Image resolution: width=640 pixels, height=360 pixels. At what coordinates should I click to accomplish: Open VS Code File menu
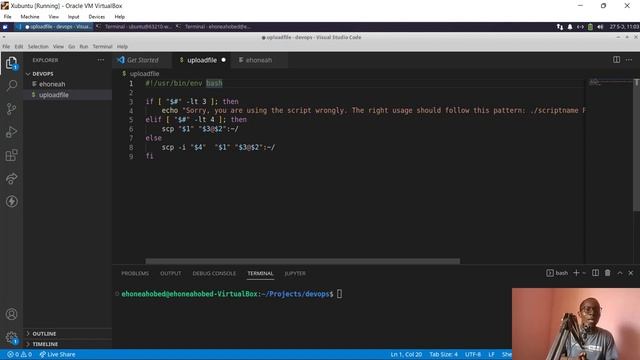(6, 47)
